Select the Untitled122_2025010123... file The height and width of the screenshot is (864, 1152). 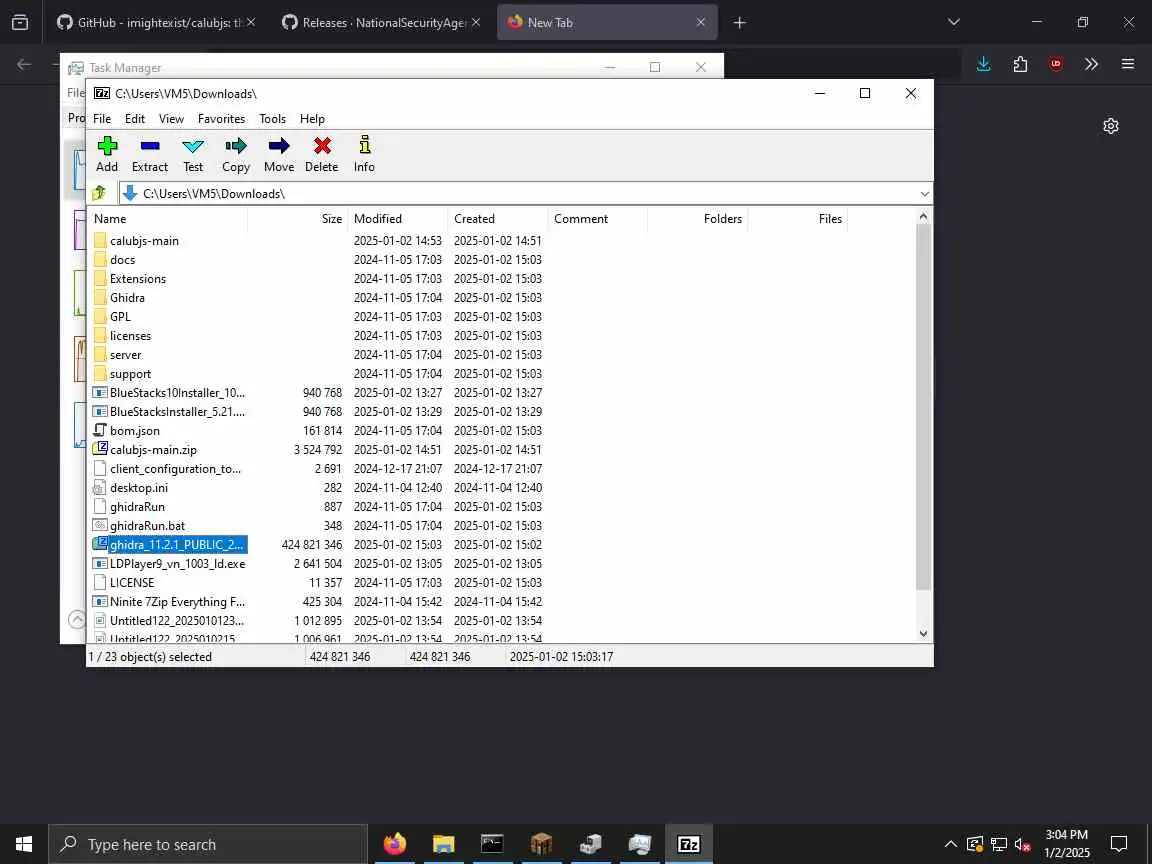(176, 621)
